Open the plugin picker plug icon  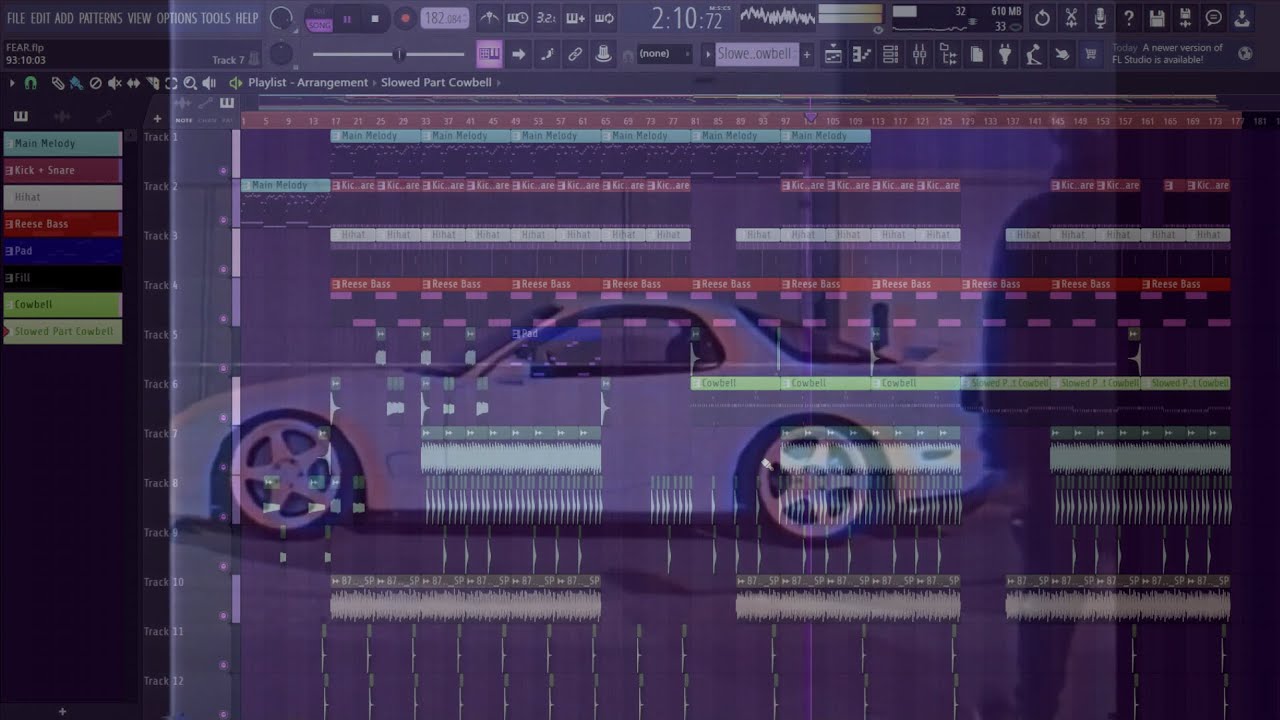pos(1005,54)
